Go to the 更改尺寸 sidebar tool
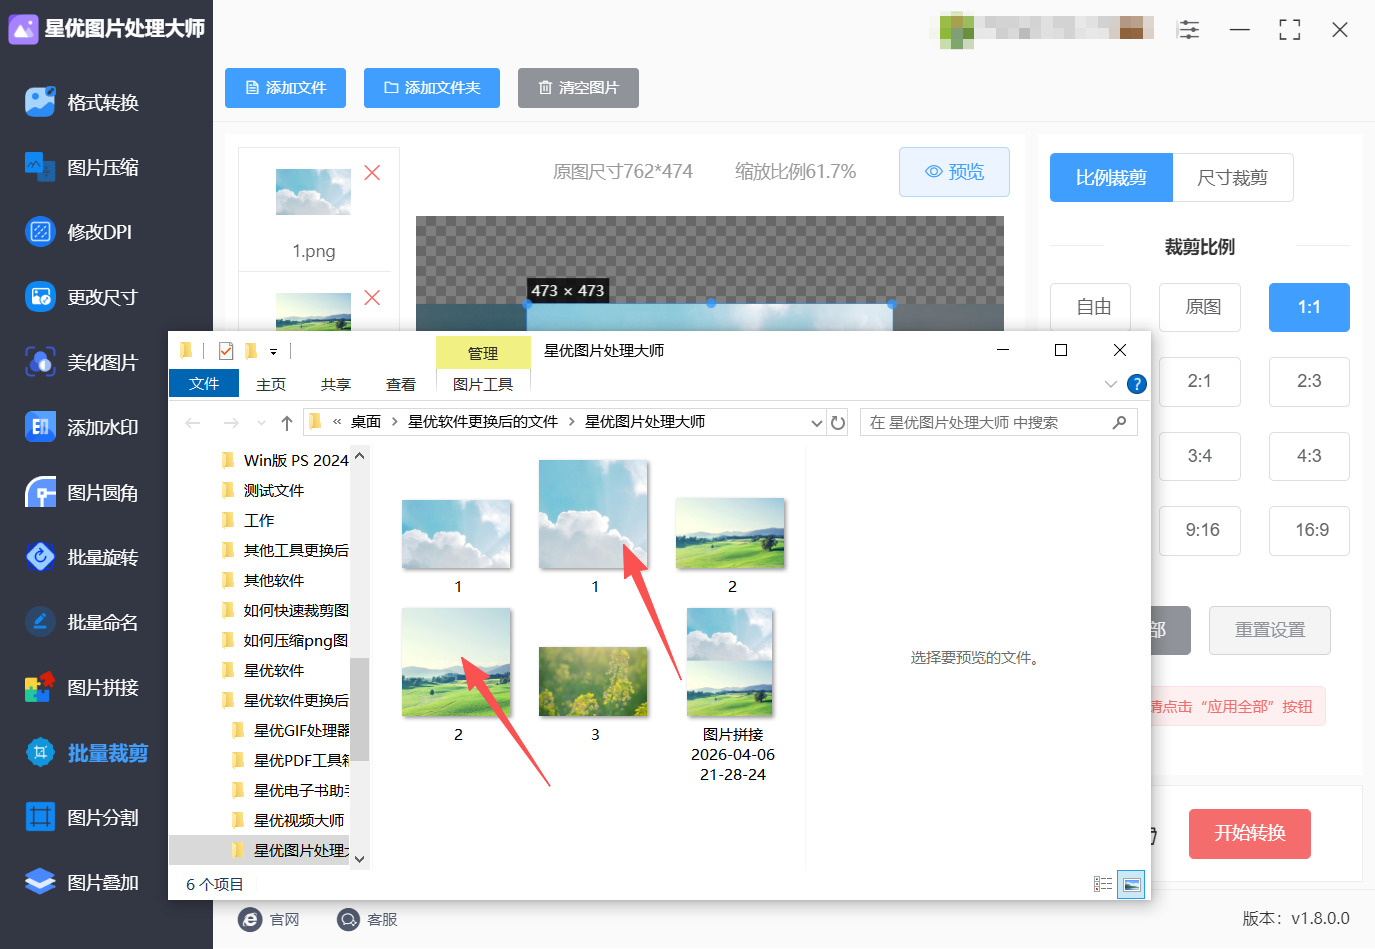The image size is (1375, 949). coord(82,297)
